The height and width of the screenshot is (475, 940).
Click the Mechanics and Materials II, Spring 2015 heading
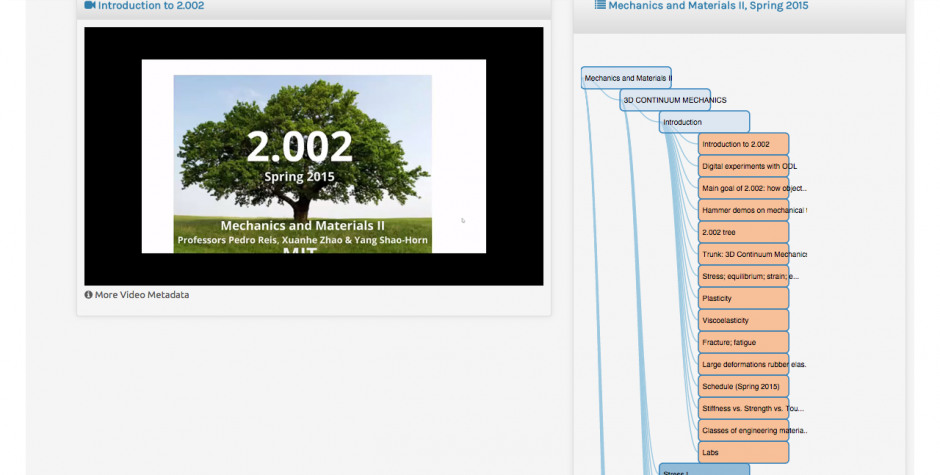(708, 6)
